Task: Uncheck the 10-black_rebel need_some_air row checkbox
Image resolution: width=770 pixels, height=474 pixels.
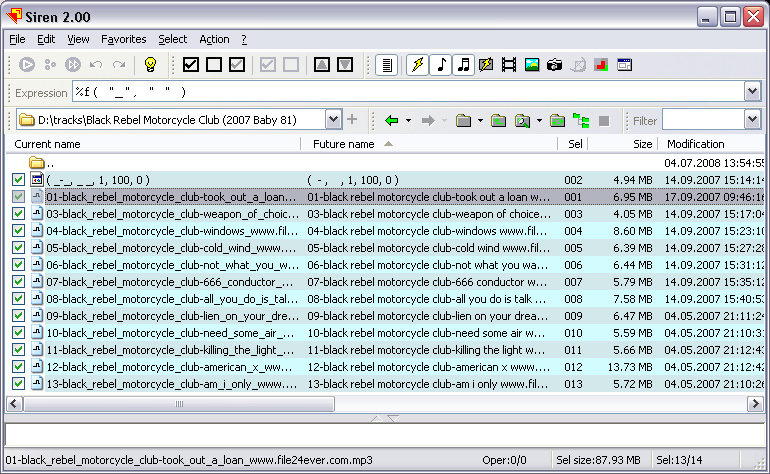Action: click(x=18, y=333)
